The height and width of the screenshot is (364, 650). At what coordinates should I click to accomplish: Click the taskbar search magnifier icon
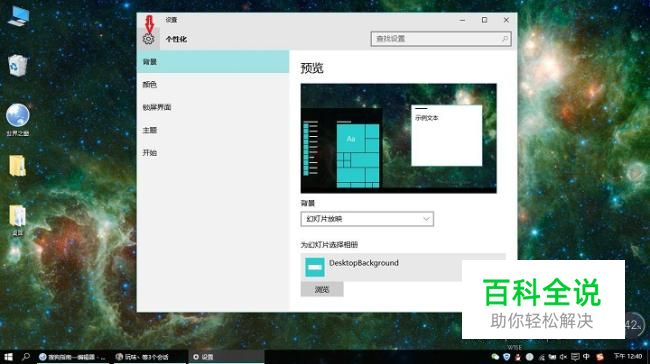point(26,357)
